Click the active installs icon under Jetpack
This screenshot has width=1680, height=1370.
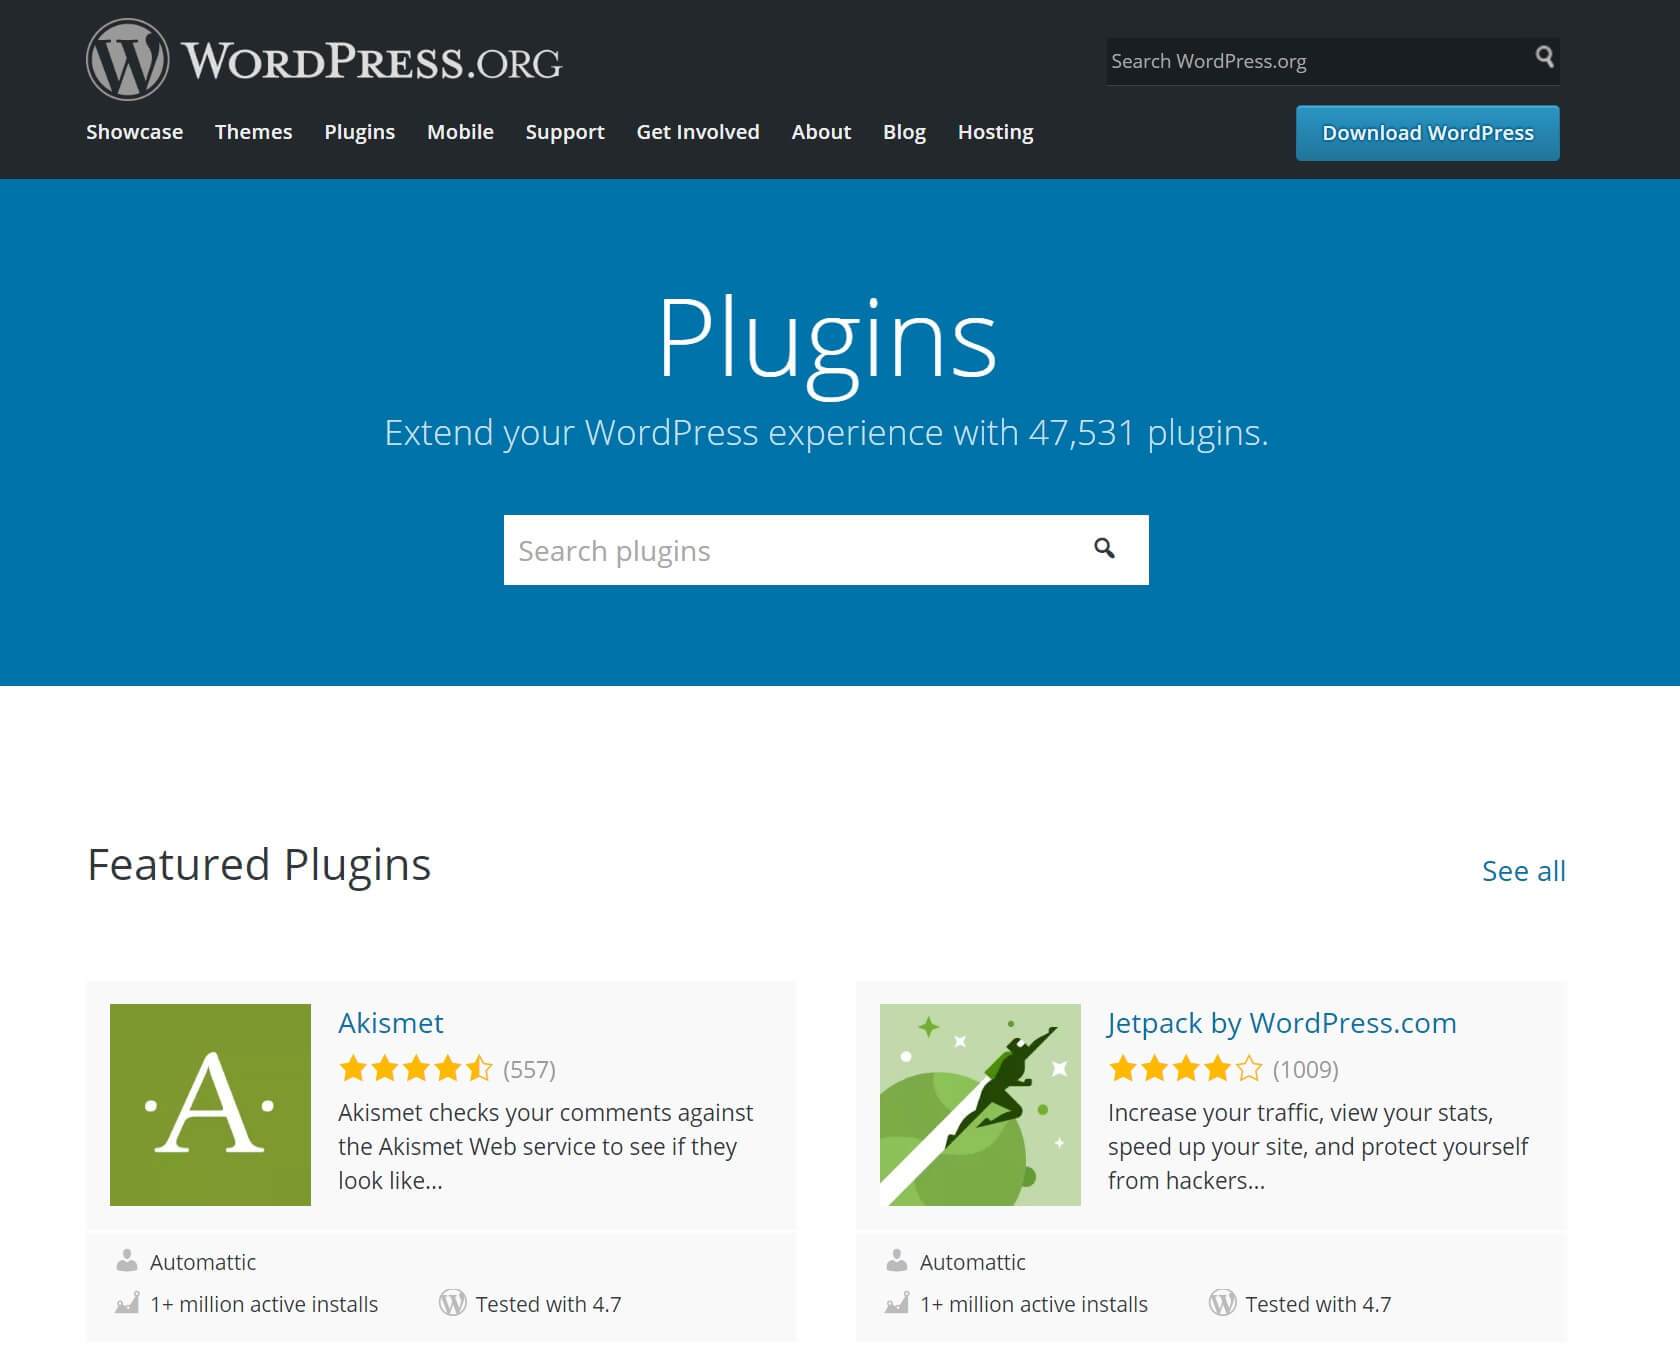click(896, 1303)
